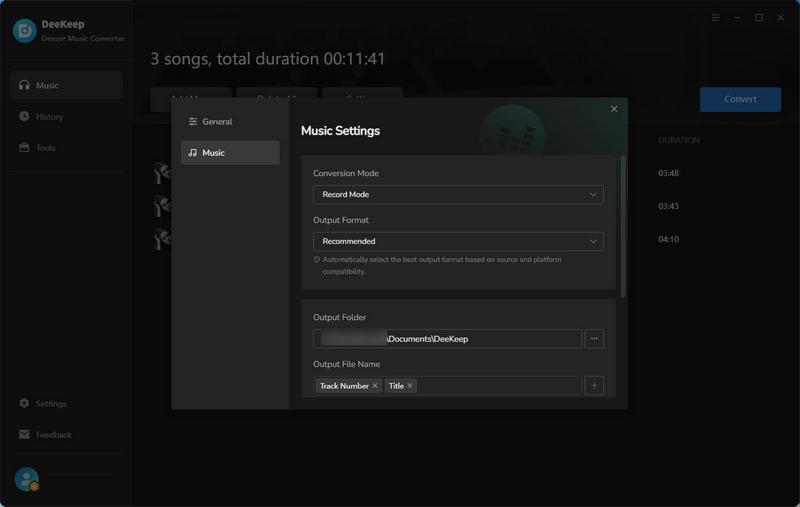Click the Convert button
Screen dimensions: 800x507
(740, 99)
